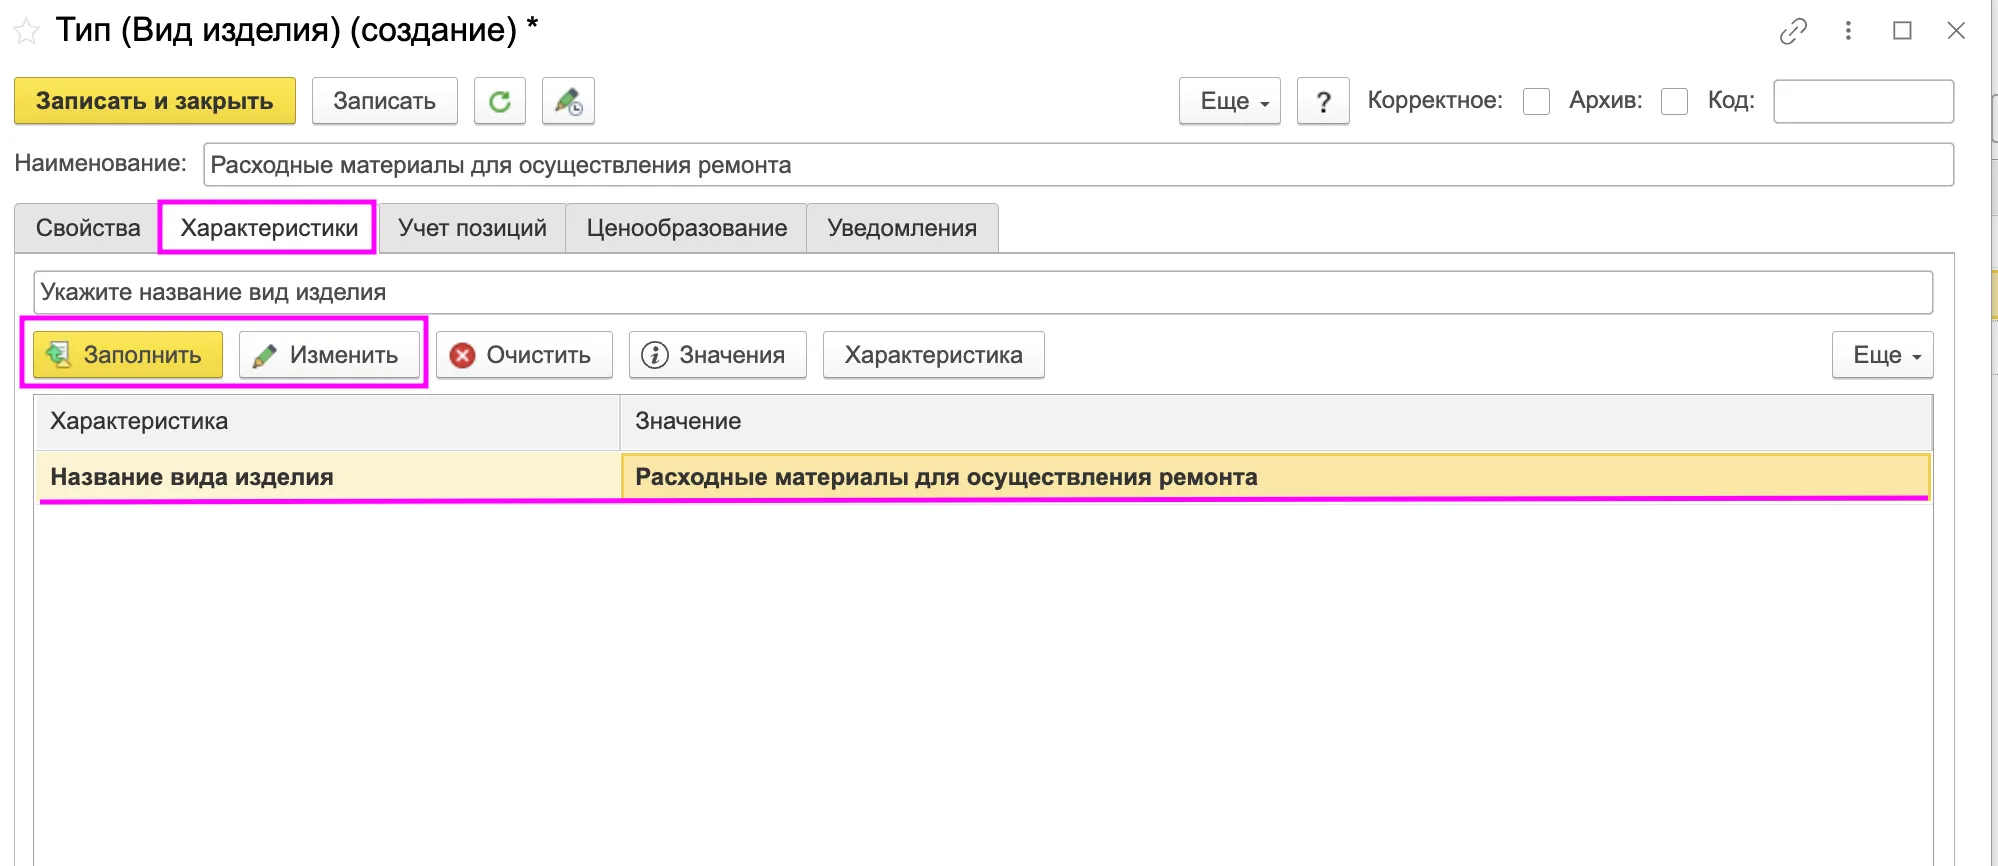Enable the Архив checkbox

1674,101
